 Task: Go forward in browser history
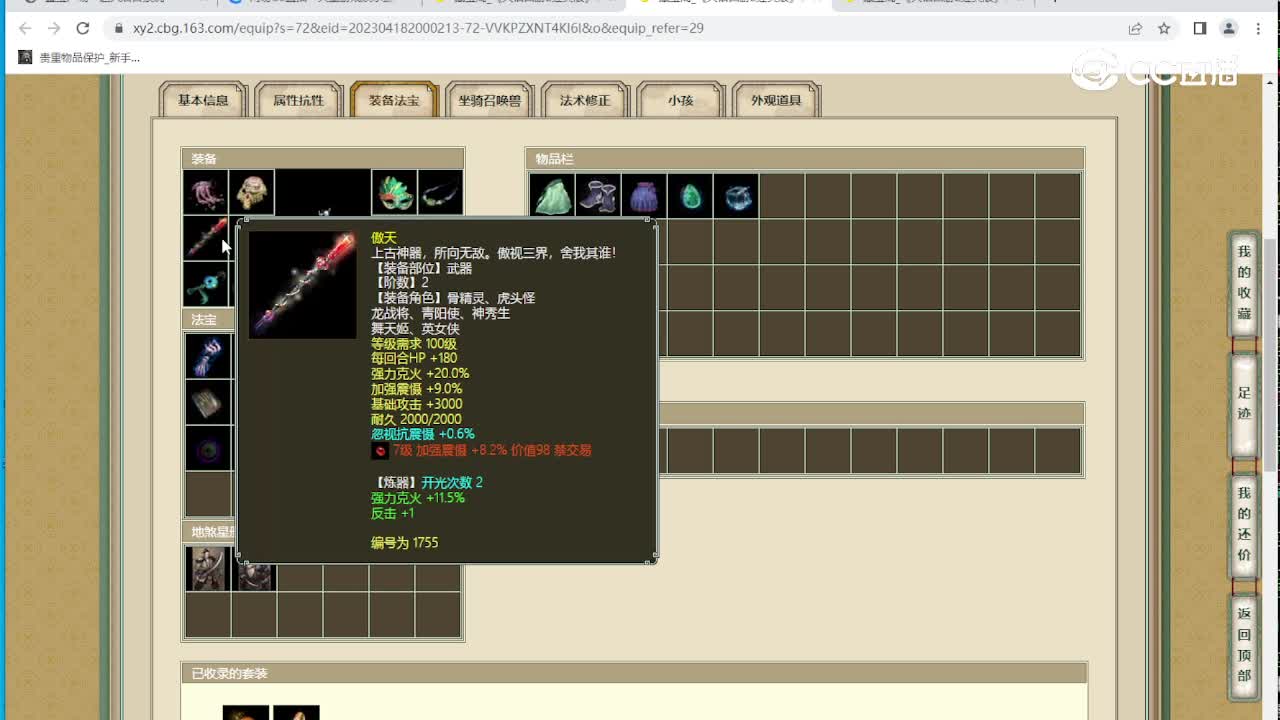coord(54,28)
